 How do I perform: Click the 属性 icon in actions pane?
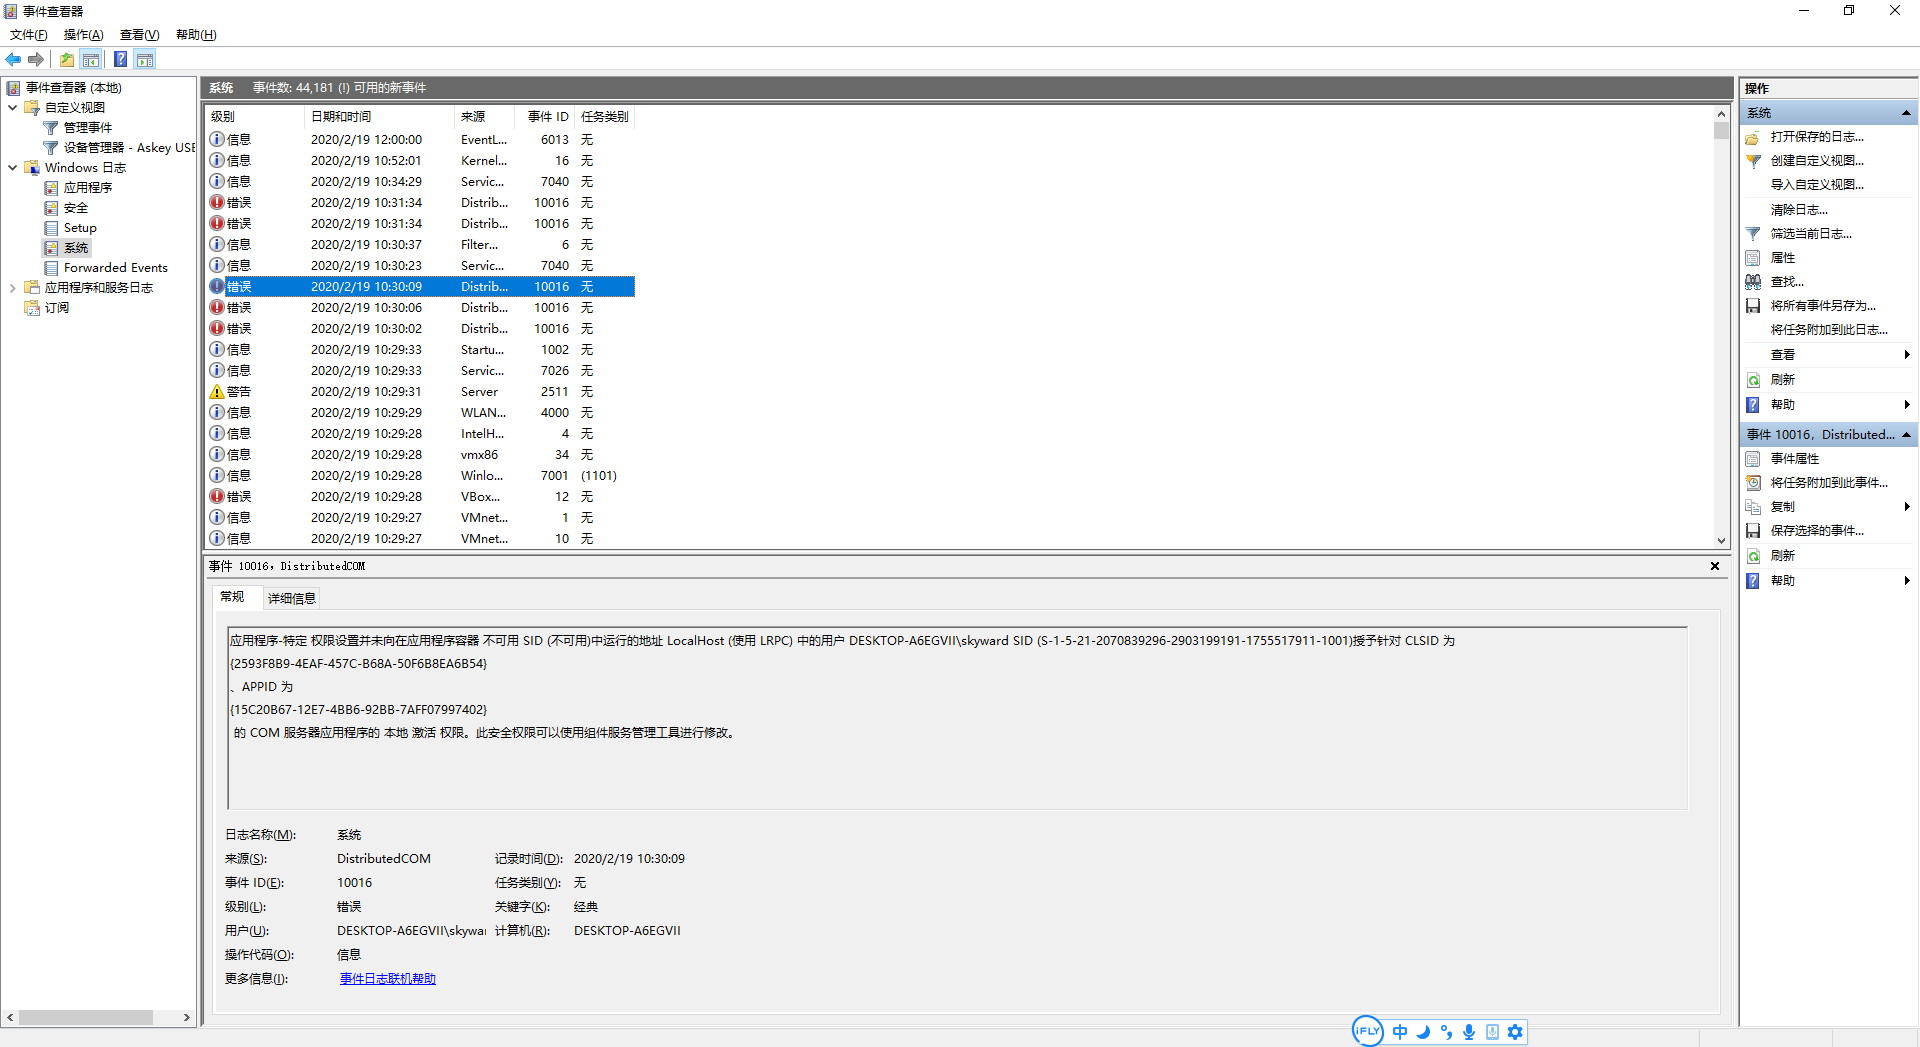1753,258
